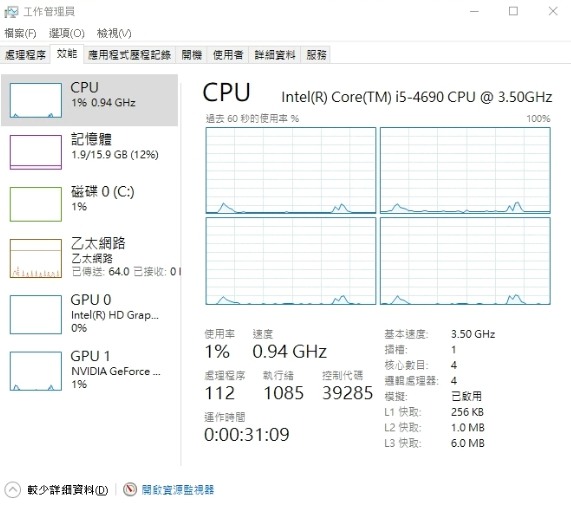Click the 開啟資源監視器 icon
Viewport: 571px width, 510px height.
(x=130, y=489)
